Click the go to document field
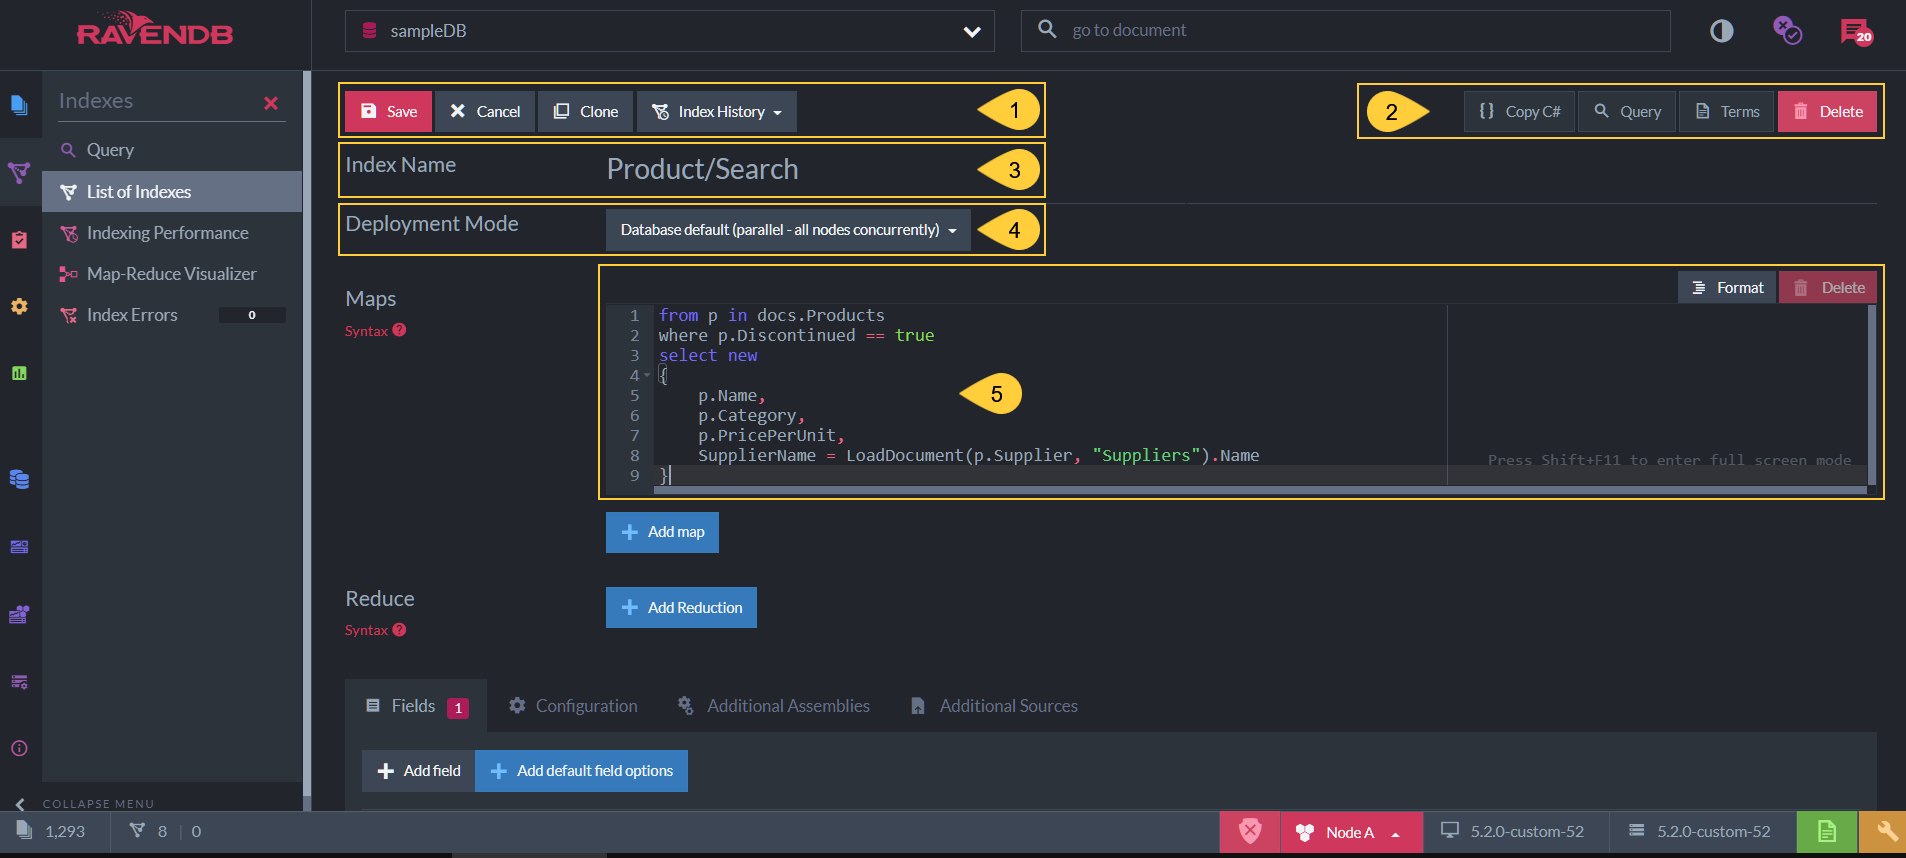Viewport: 1906px width, 858px height. [x=1346, y=30]
